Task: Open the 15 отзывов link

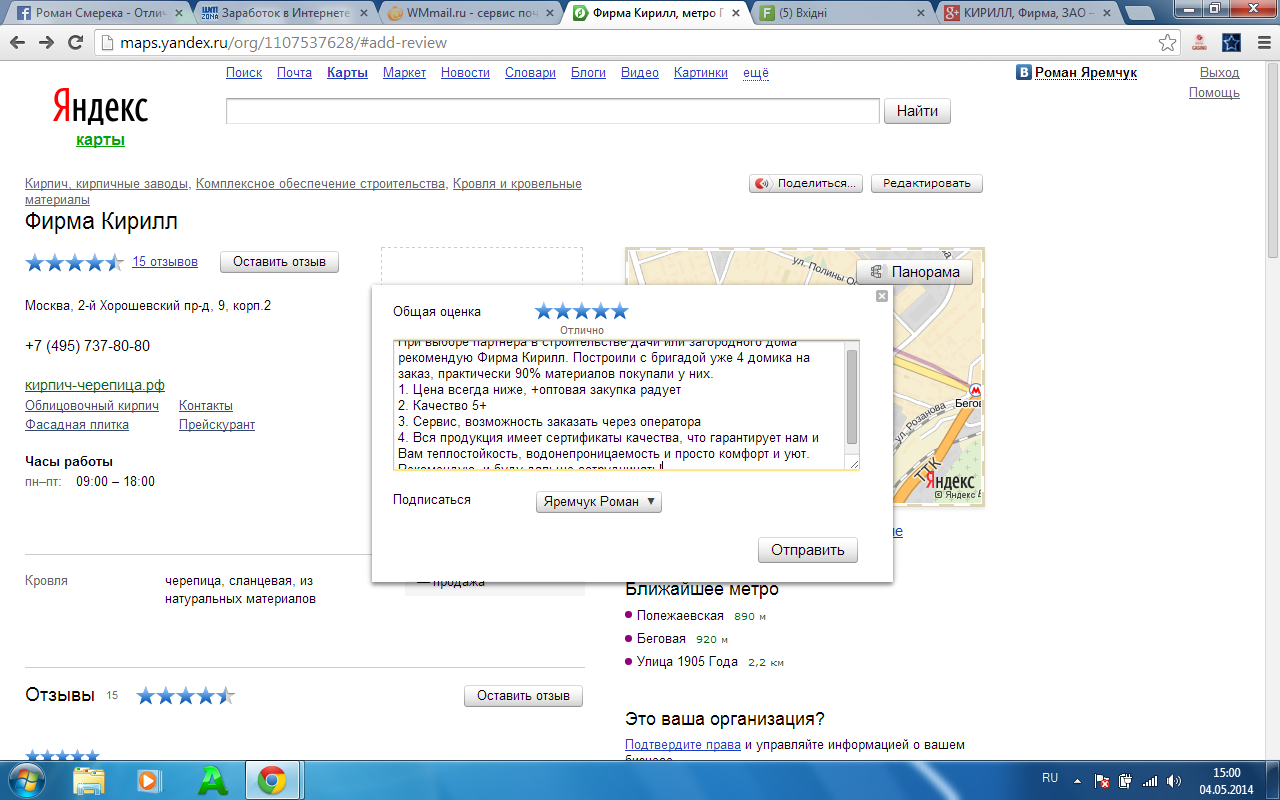Action: click(x=165, y=262)
